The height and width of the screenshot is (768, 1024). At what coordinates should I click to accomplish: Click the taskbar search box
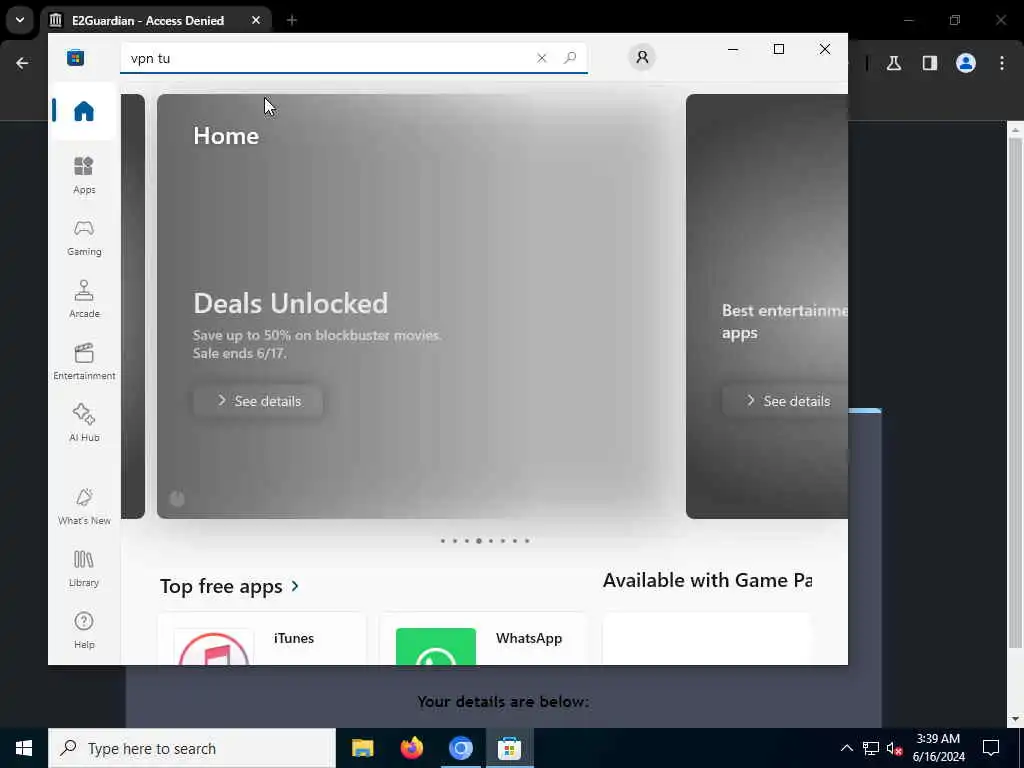[192, 748]
